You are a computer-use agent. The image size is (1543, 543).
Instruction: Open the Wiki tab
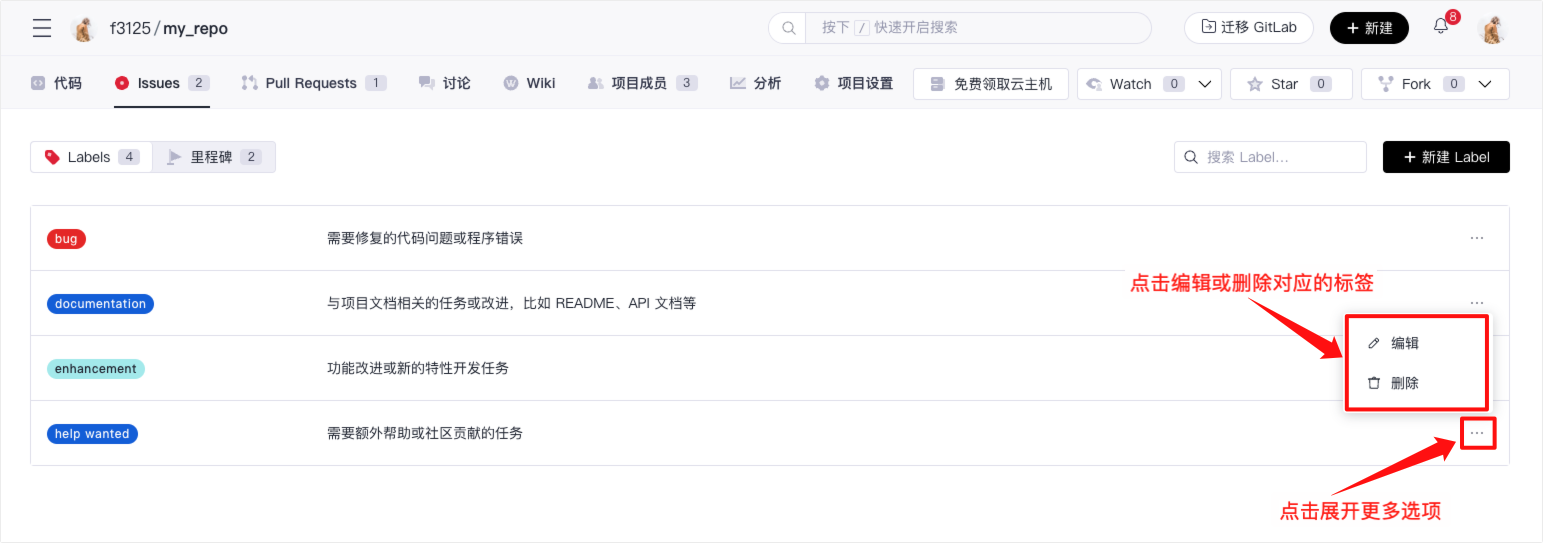(529, 83)
